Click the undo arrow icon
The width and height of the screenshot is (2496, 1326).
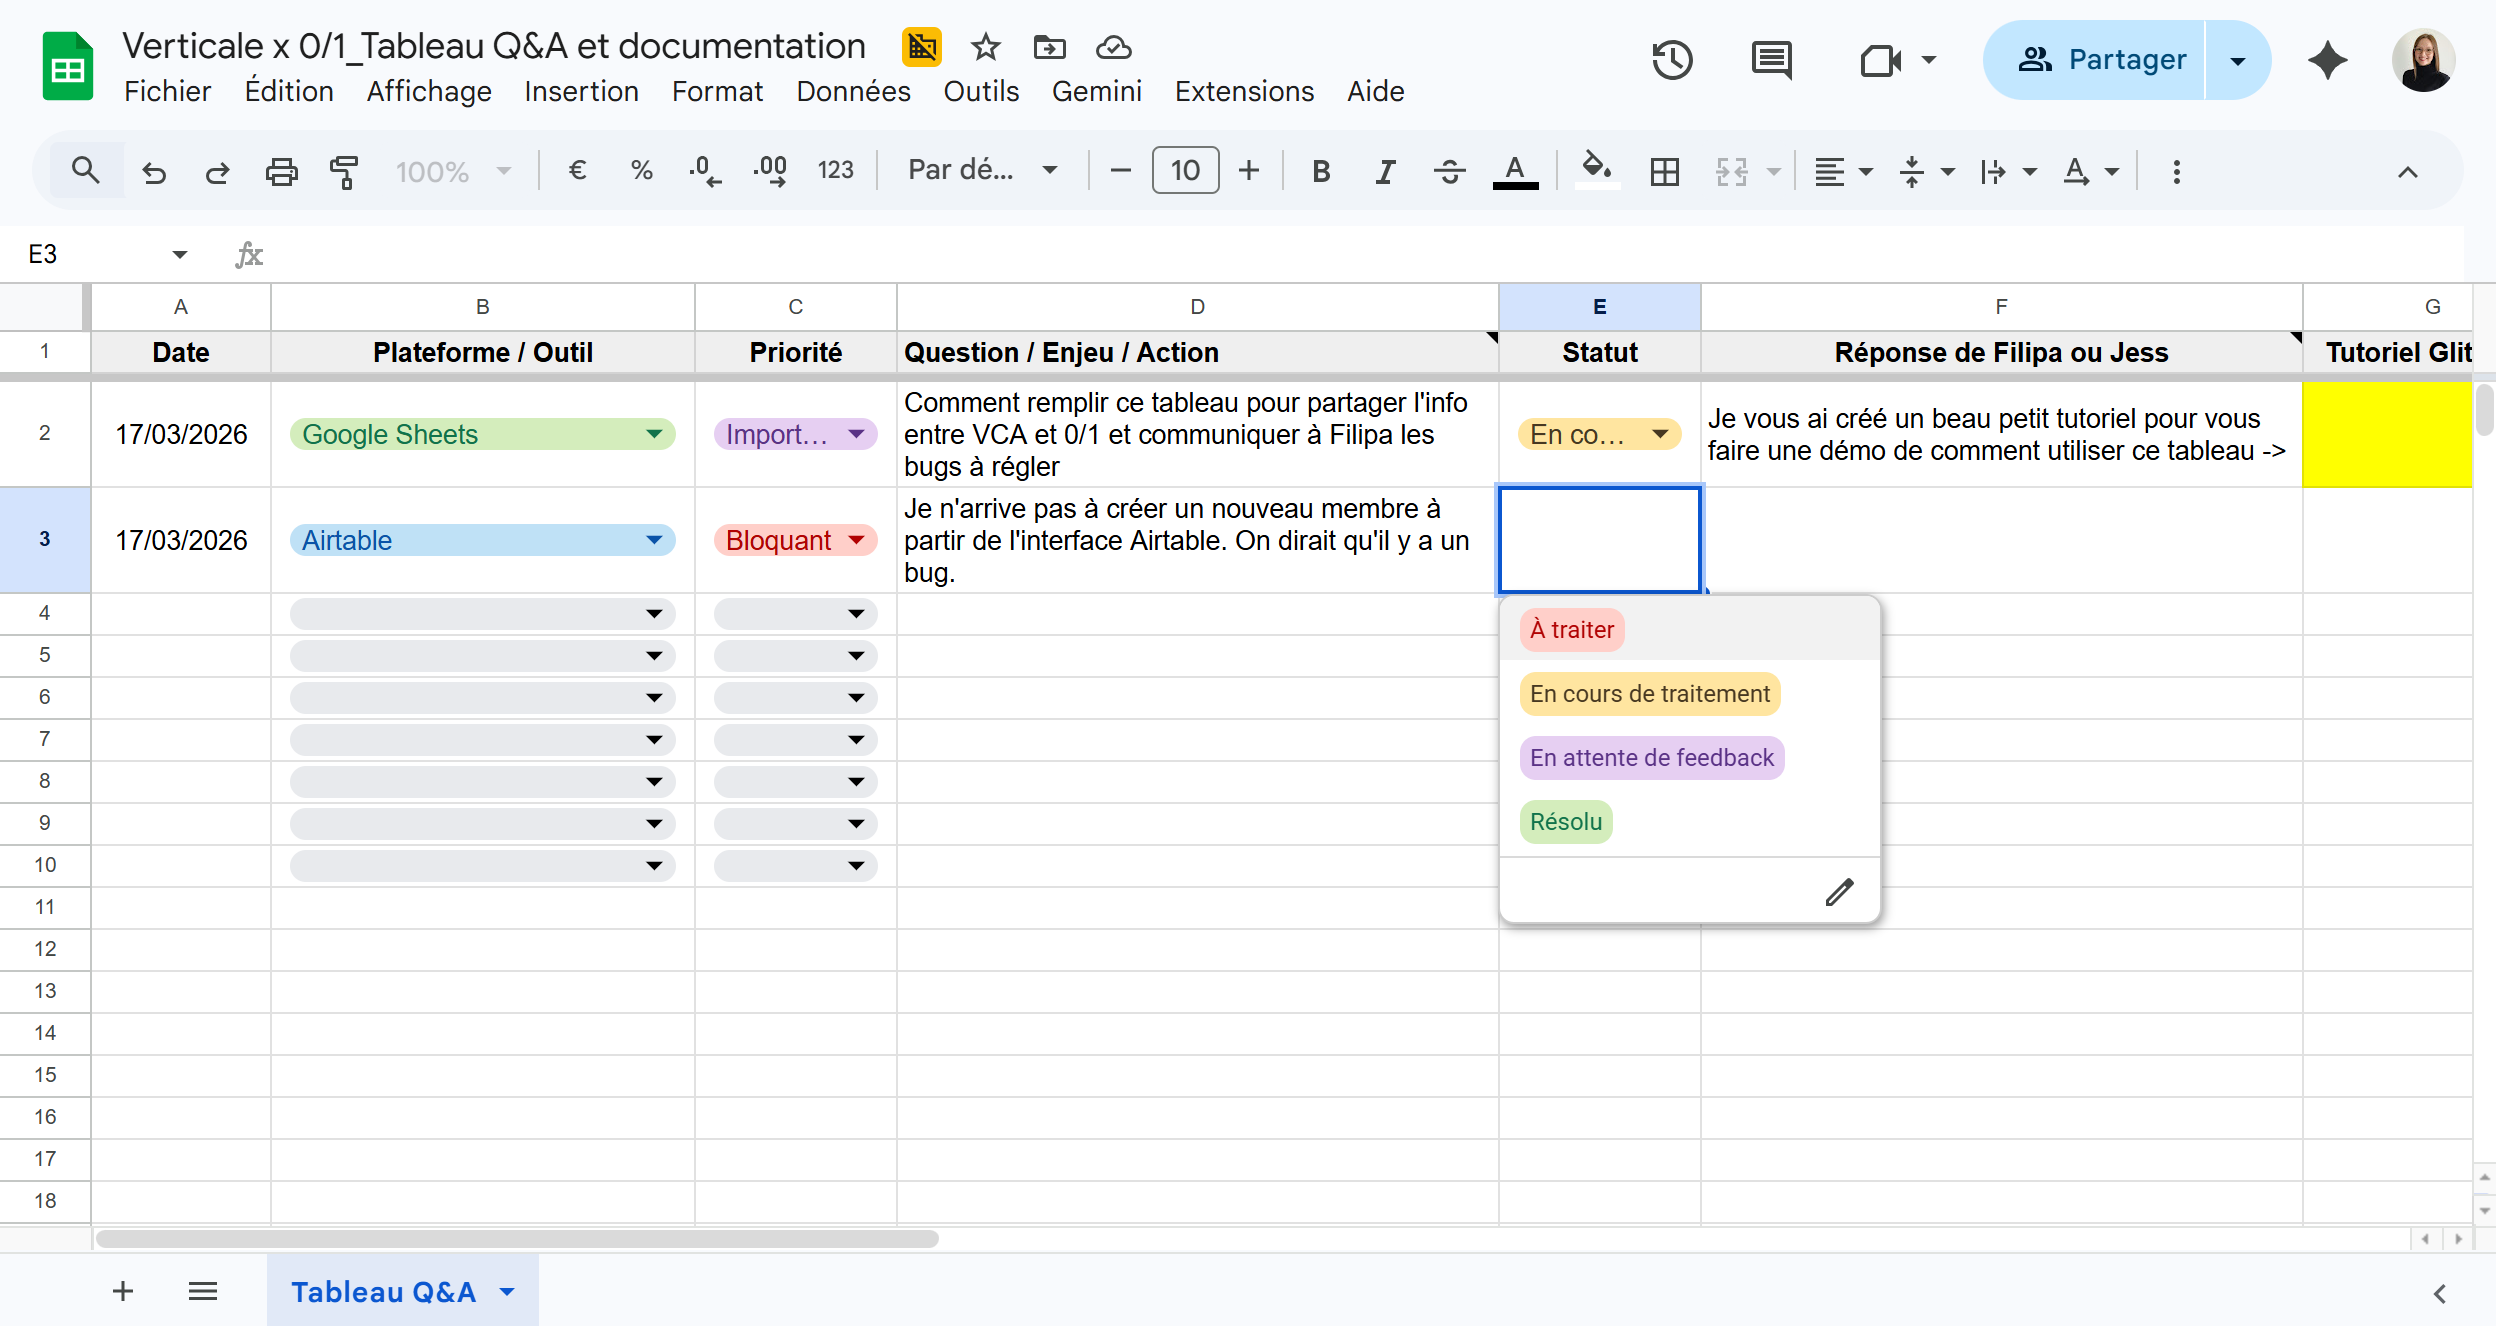[154, 172]
